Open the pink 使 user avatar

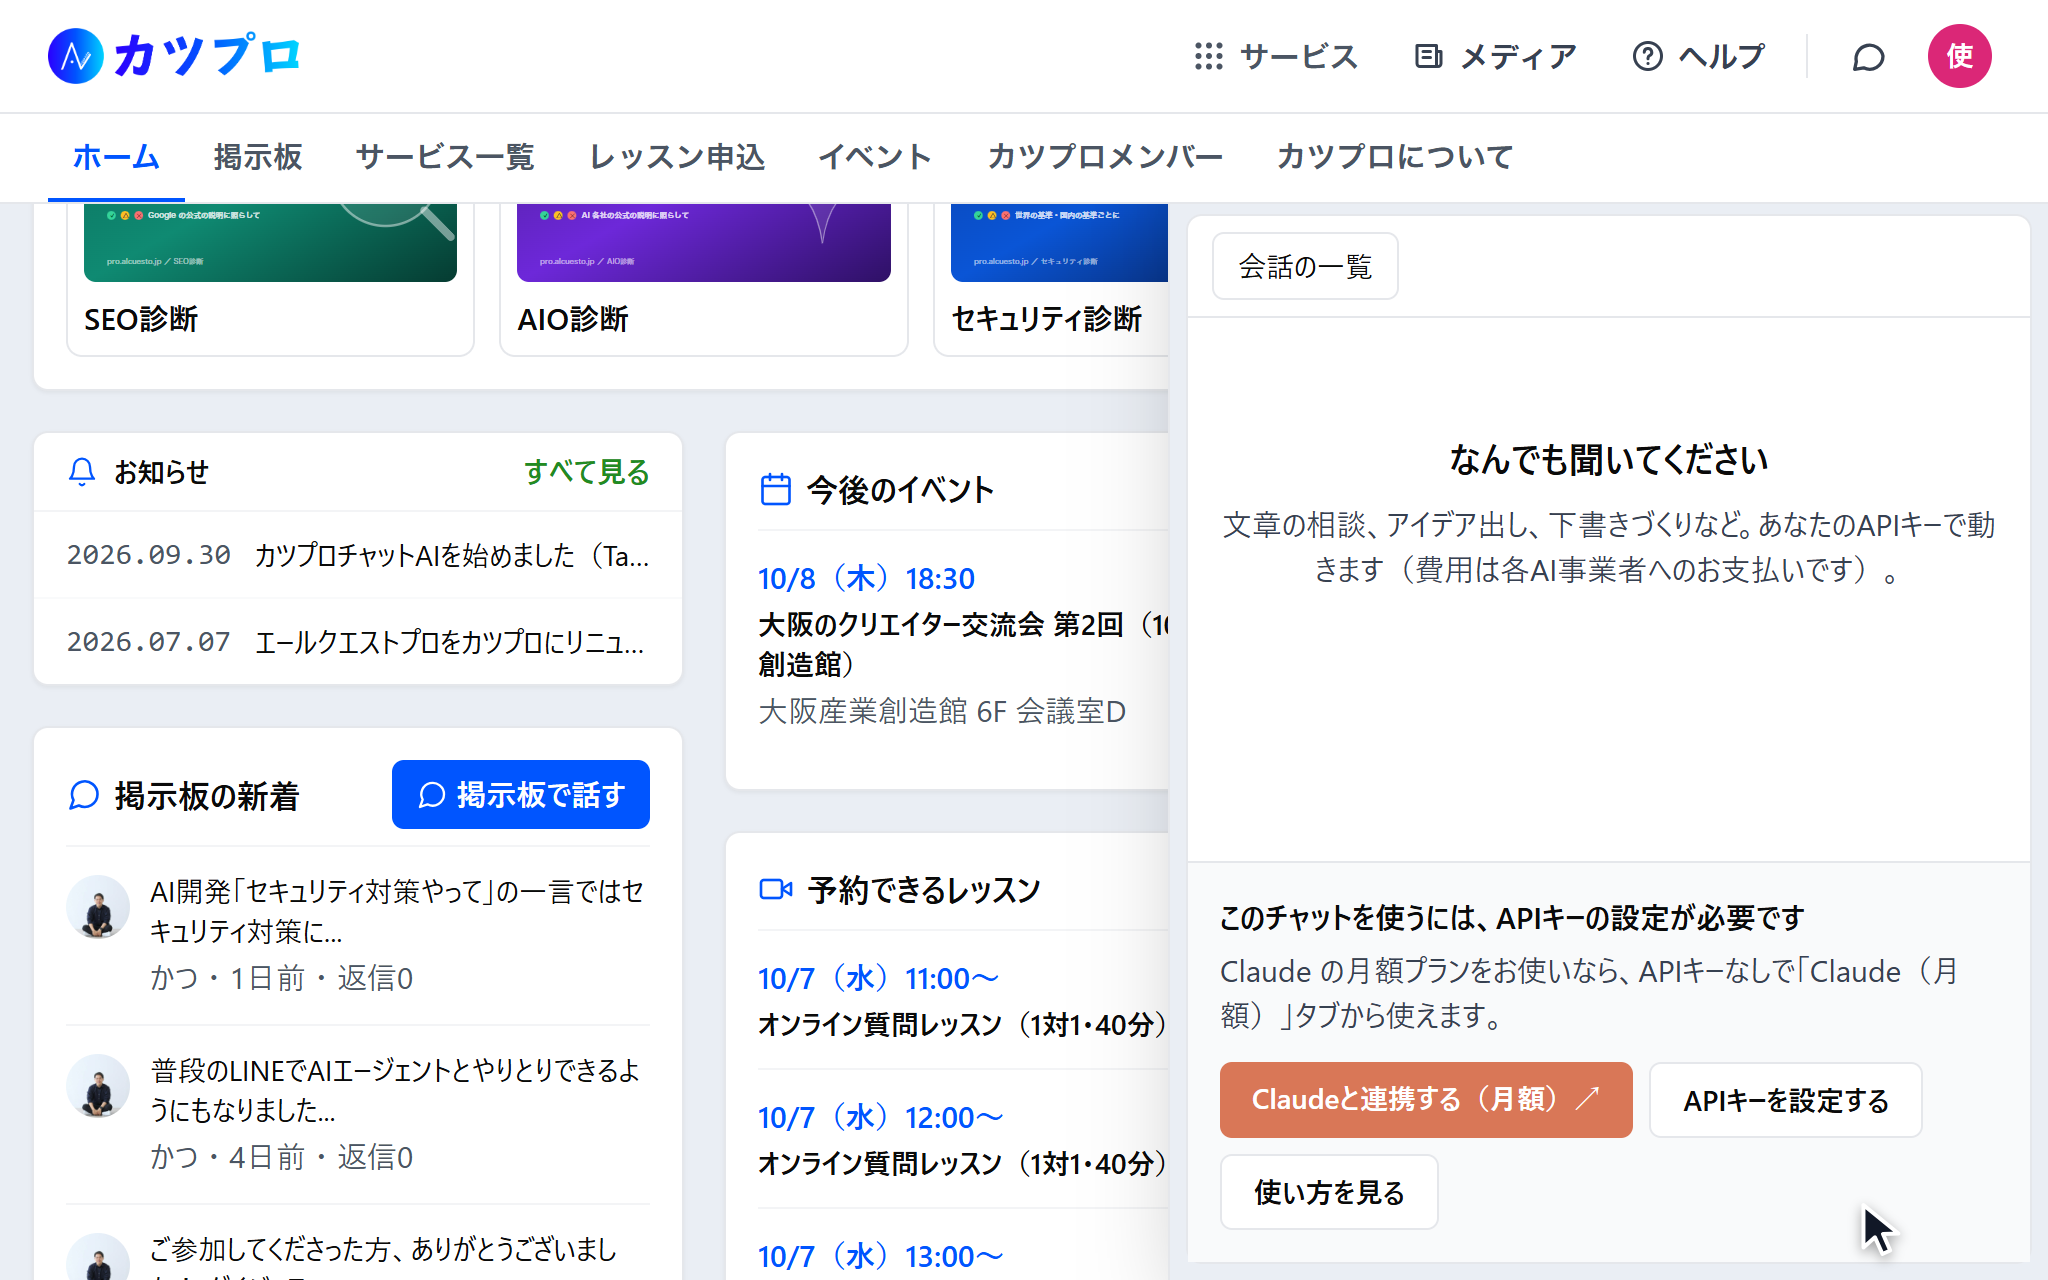coord(1960,56)
